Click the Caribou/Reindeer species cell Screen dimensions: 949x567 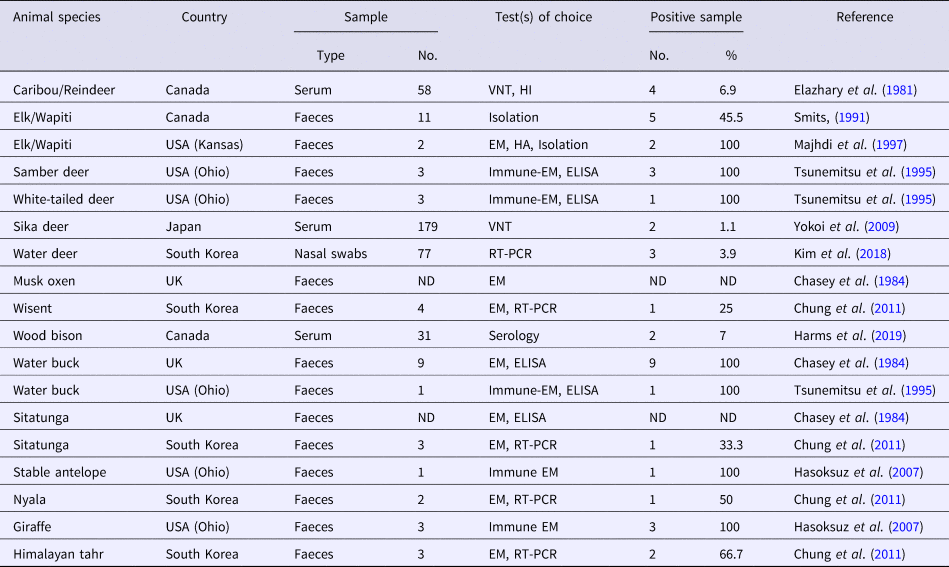64,90
